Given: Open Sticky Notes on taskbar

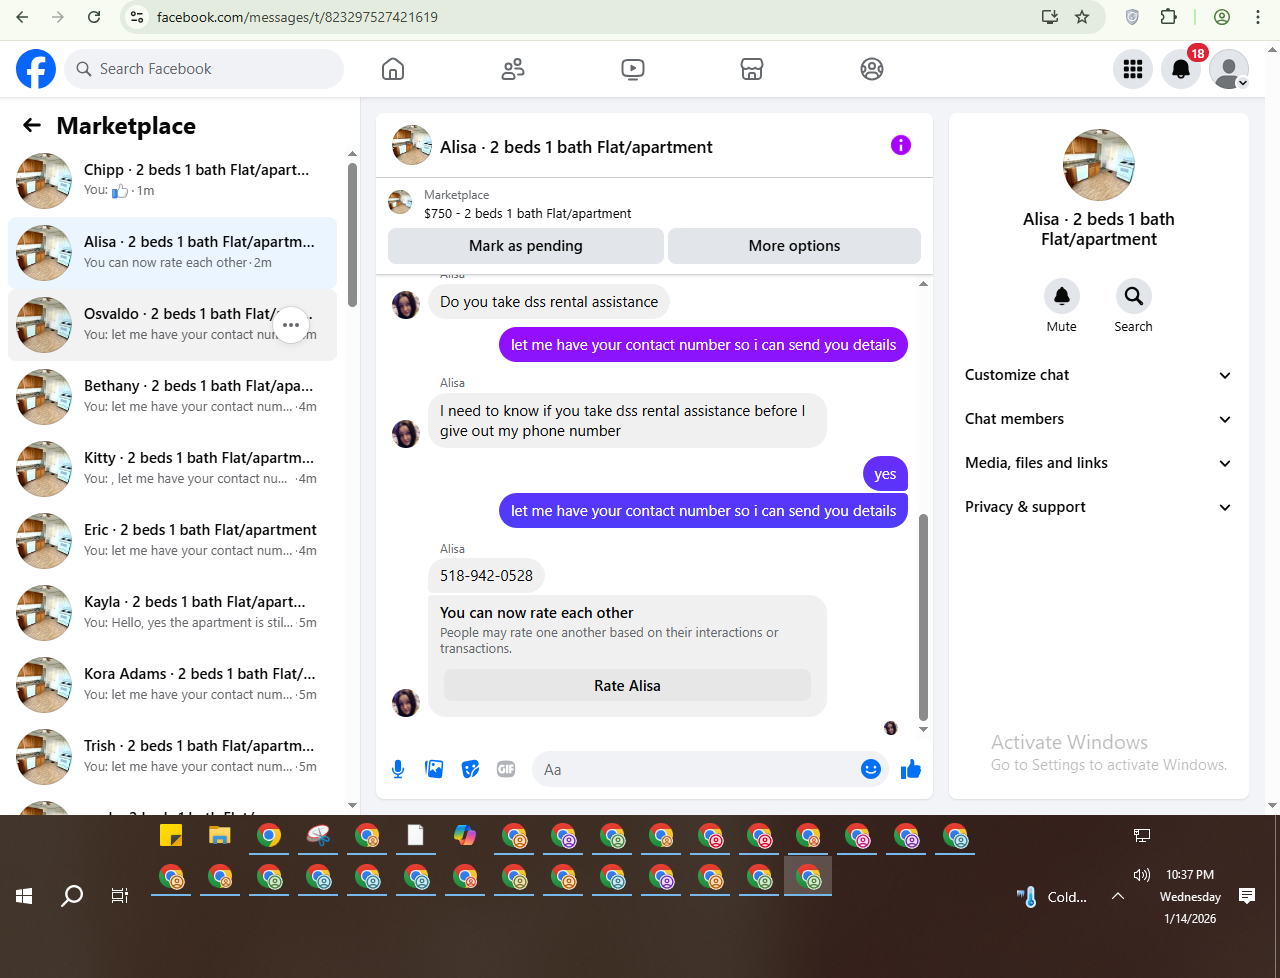Looking at the screenshot, I should pos(171,835).
